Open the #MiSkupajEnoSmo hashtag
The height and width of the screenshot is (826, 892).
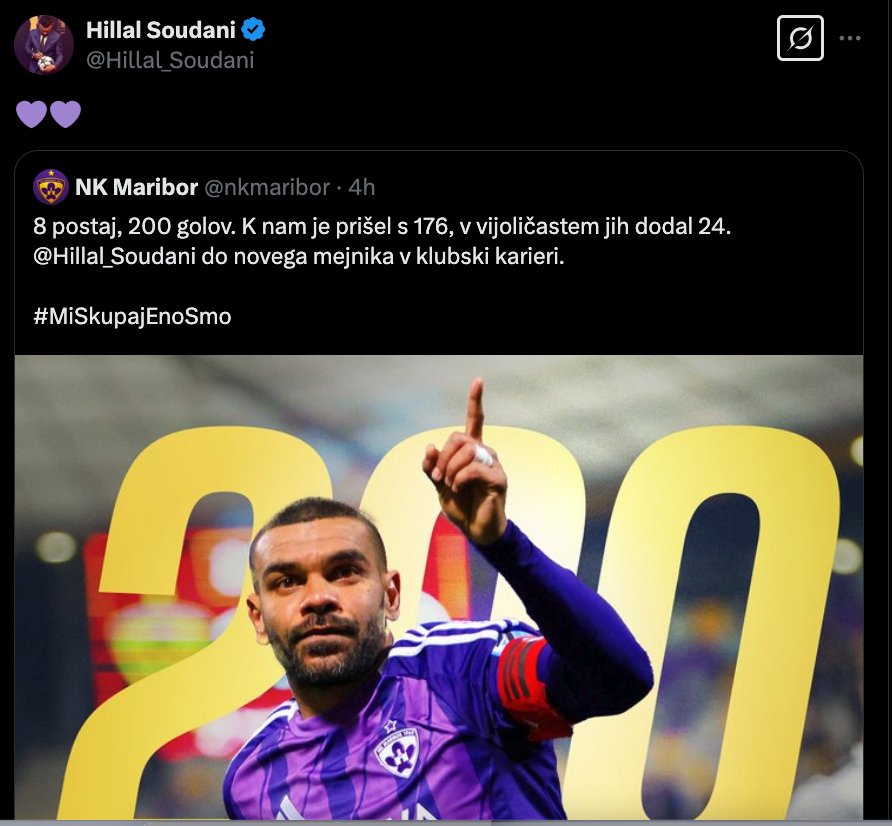coord(132,316)
